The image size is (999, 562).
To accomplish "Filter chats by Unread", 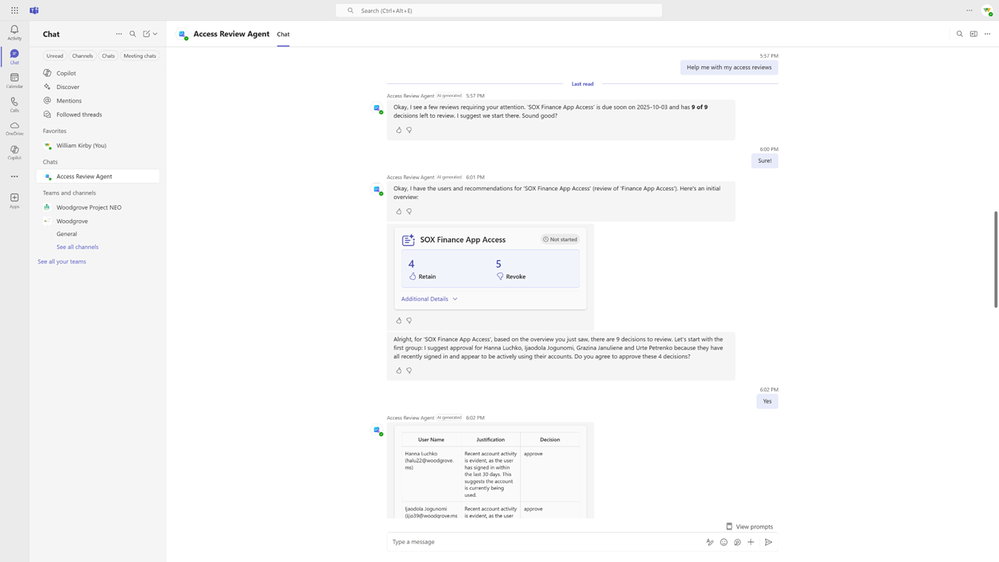I will 55,56.
